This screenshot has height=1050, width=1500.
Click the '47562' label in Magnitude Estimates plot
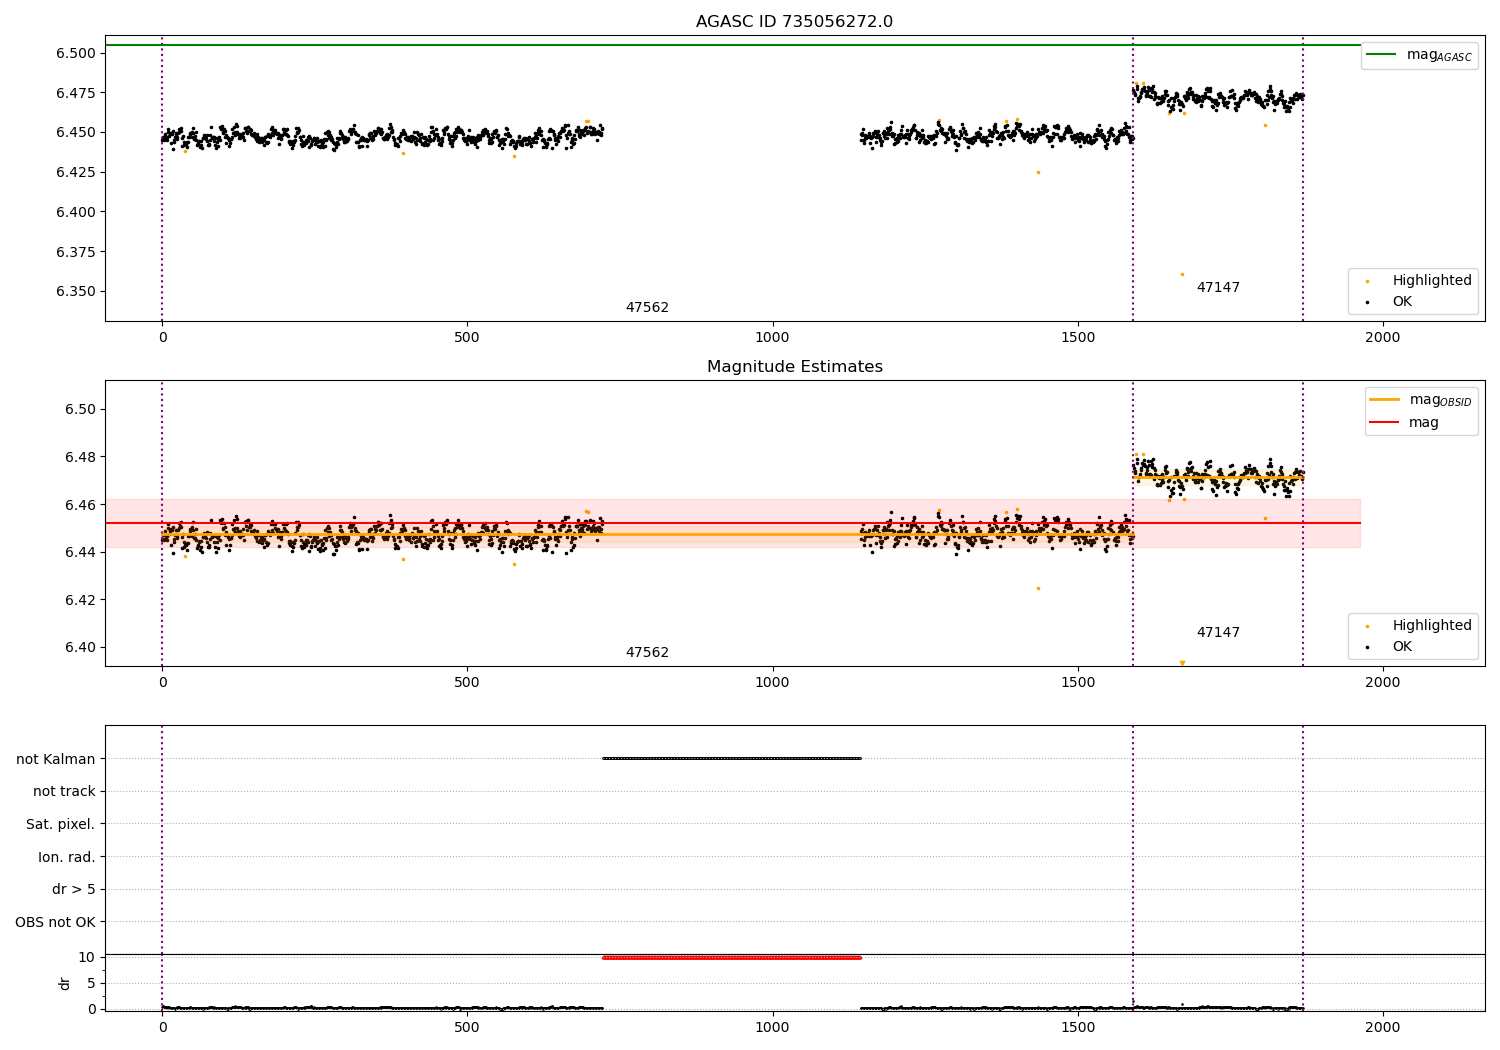(647, 653)
